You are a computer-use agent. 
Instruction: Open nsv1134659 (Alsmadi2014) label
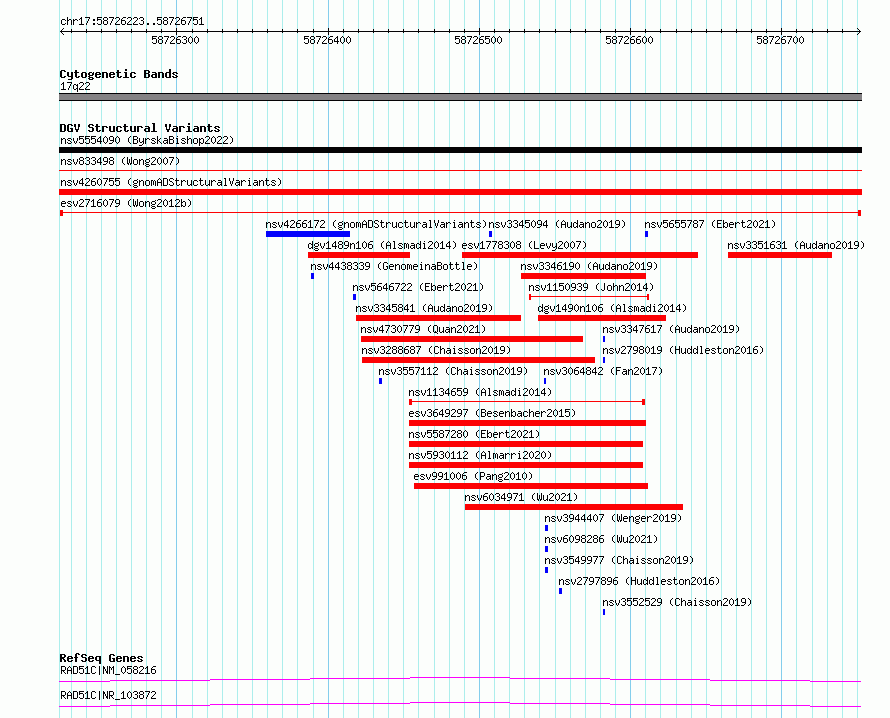pos(480,392)
